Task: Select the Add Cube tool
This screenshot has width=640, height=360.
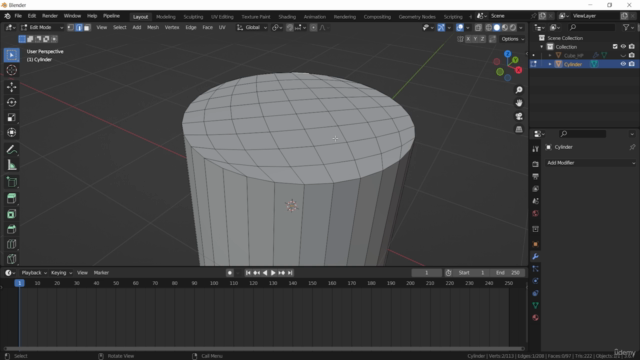Action: pyautogui.click(x=11, y=182)
